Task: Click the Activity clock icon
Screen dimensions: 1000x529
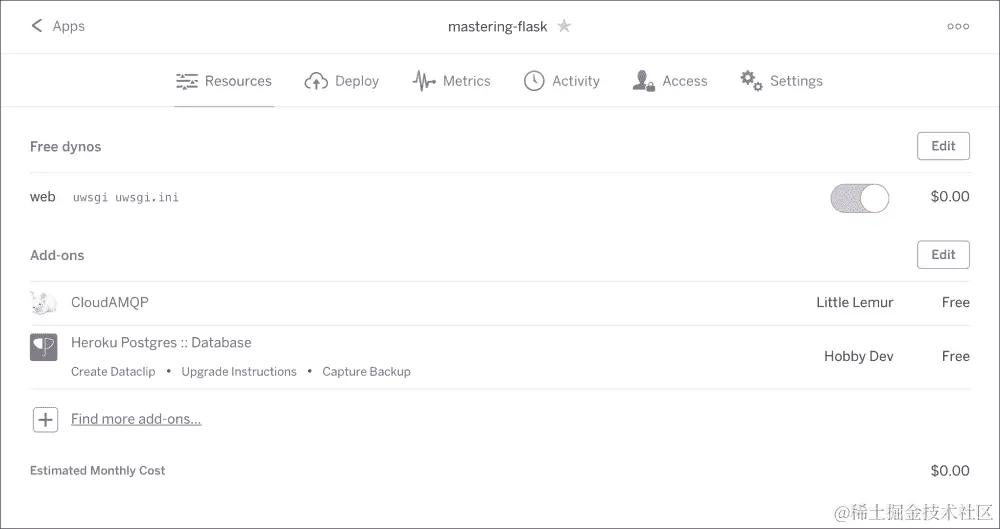Action: point(534,81)
